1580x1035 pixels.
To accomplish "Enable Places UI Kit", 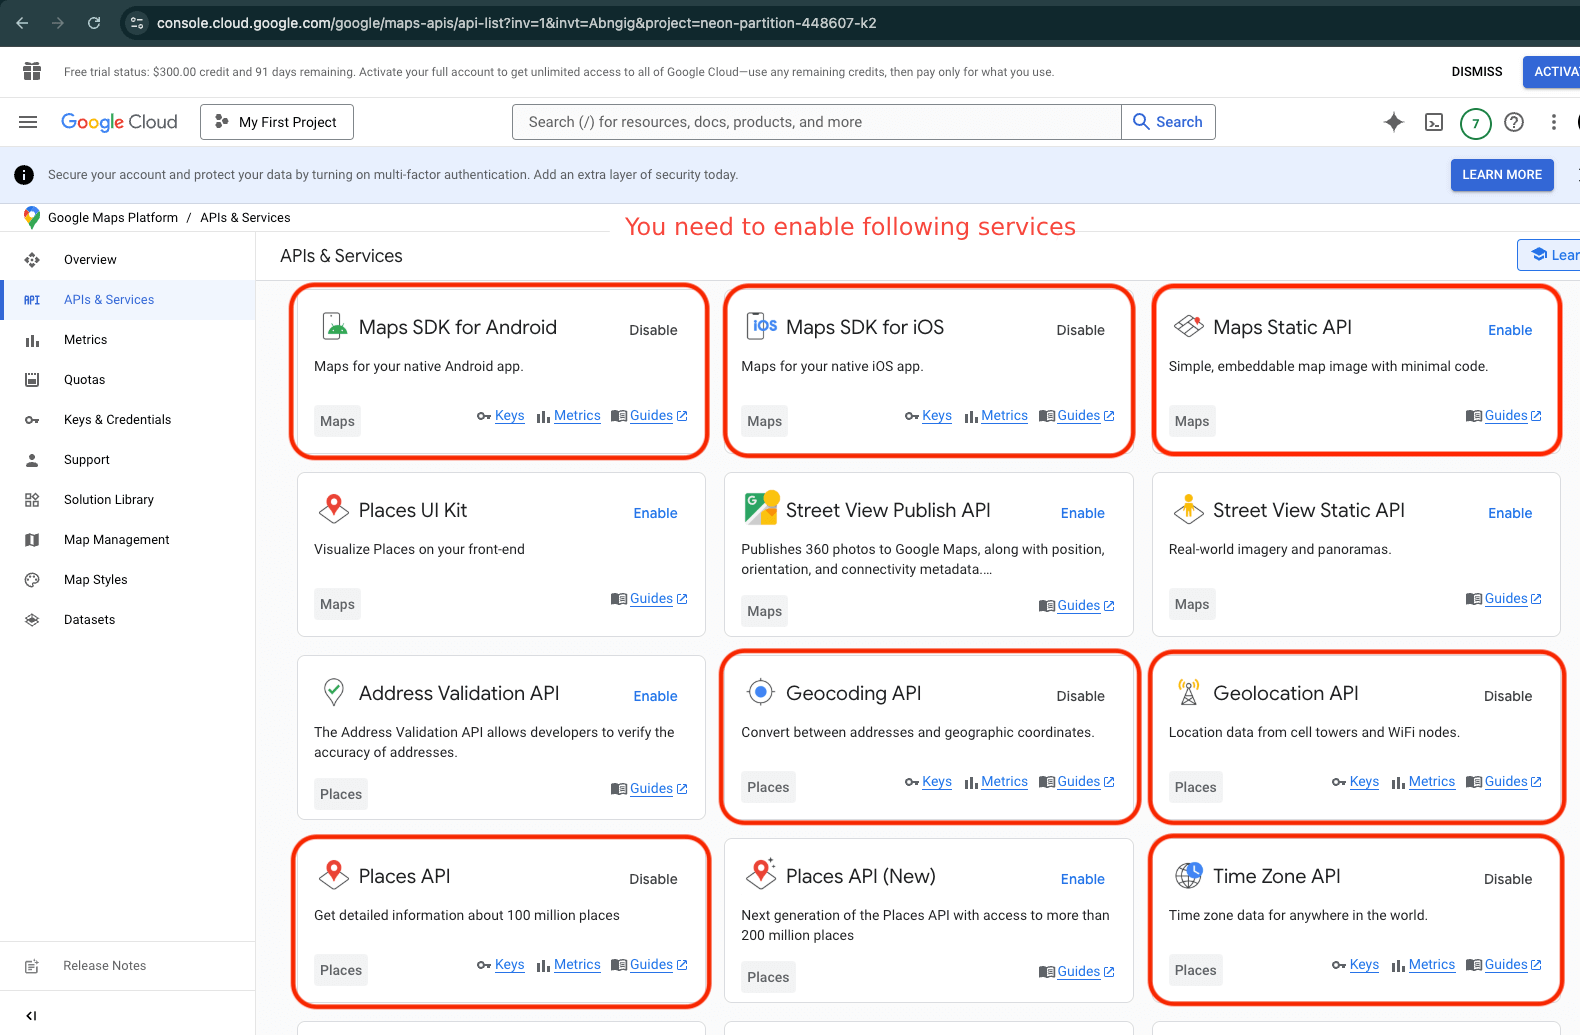I will 655,513.
